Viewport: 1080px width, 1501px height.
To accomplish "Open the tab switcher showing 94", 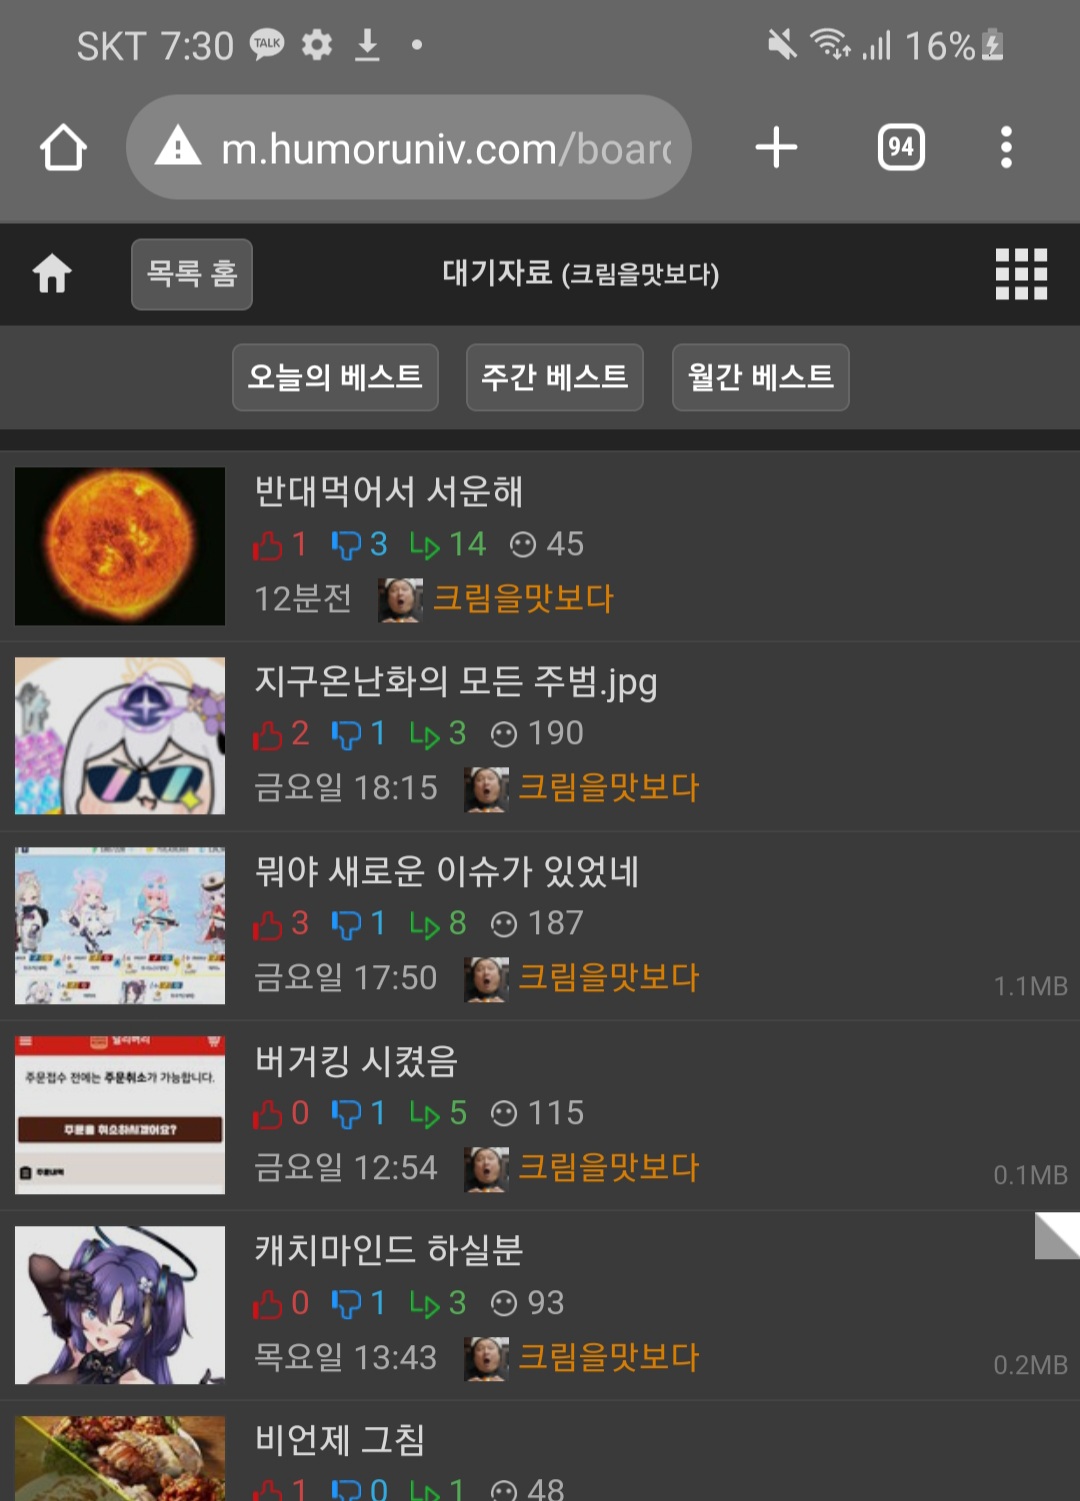I will [x=901, y=147].
